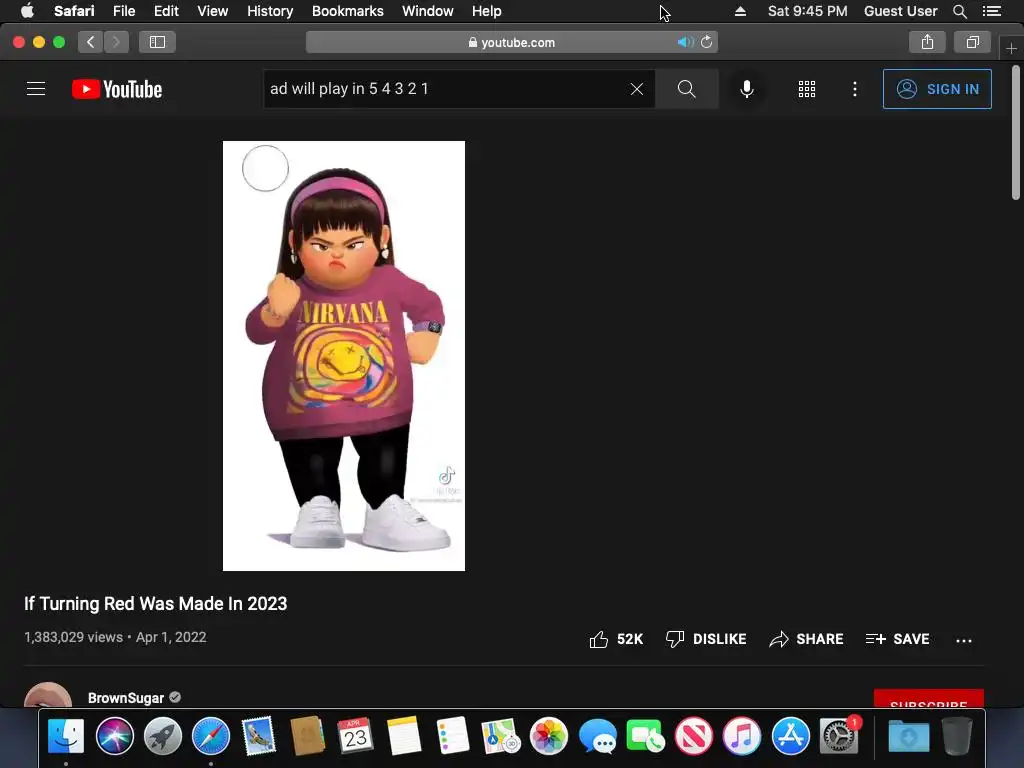
Task: Click the SIGN IN button
Action: 937,89
